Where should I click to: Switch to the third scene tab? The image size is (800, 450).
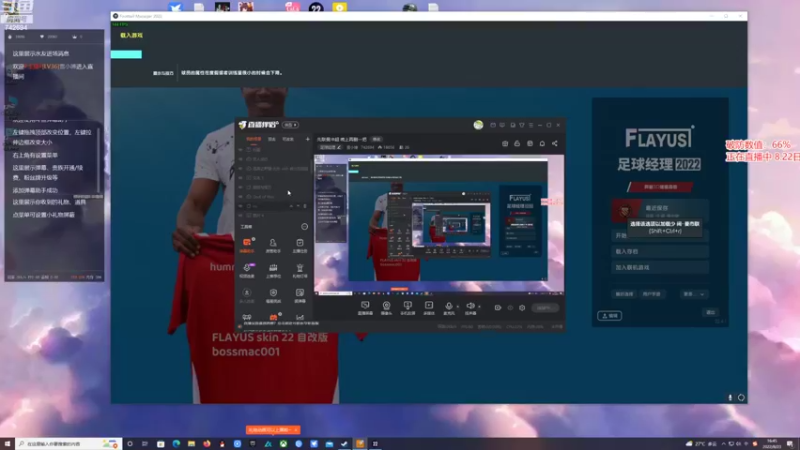[x=288, y=139]
